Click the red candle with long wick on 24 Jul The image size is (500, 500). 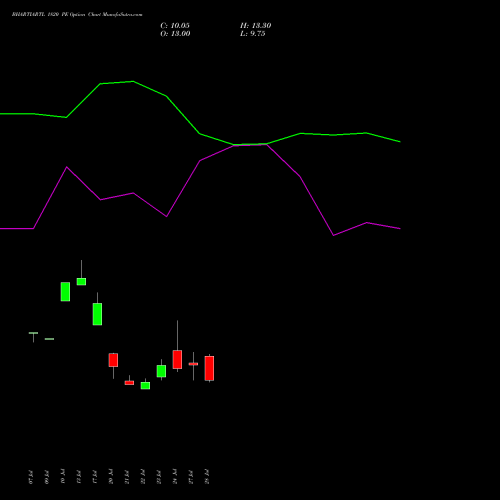pos(177,359)
